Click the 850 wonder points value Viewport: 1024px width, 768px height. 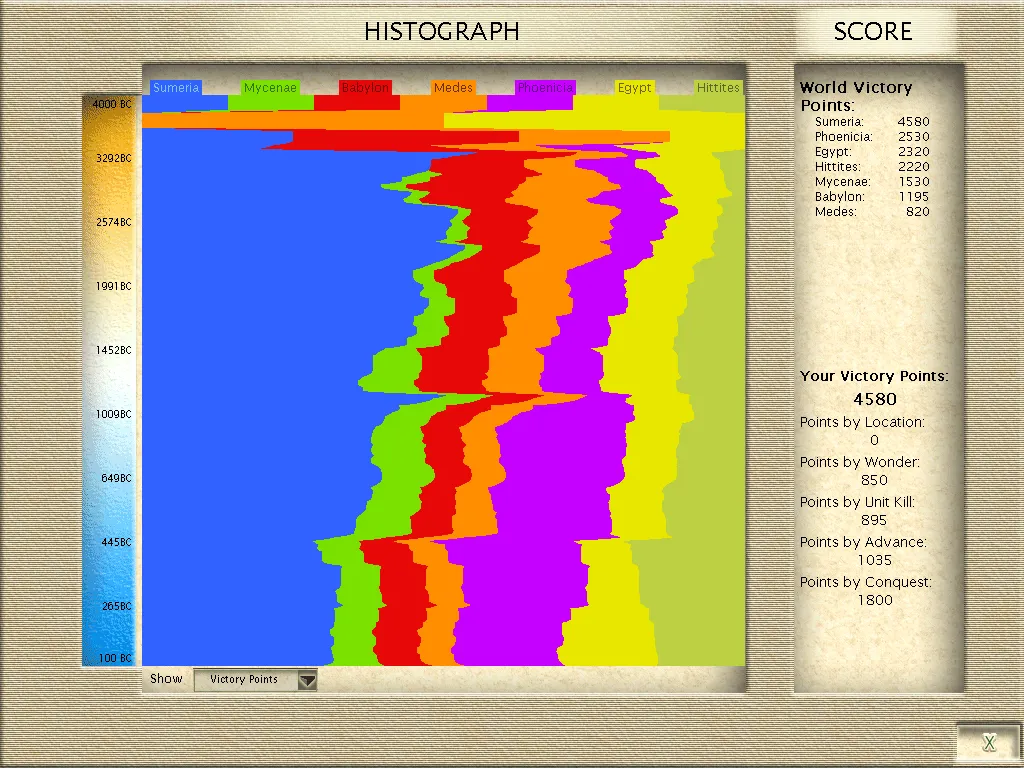click(874, 481)
